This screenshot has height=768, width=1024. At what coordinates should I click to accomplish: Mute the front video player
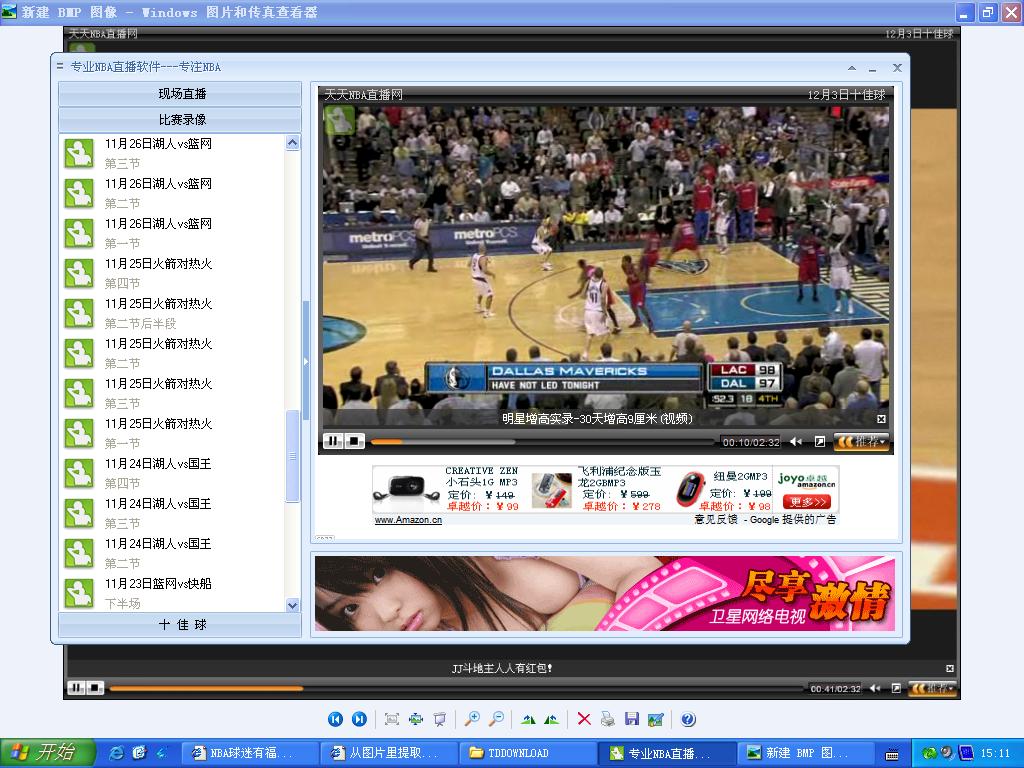[795, 442]
